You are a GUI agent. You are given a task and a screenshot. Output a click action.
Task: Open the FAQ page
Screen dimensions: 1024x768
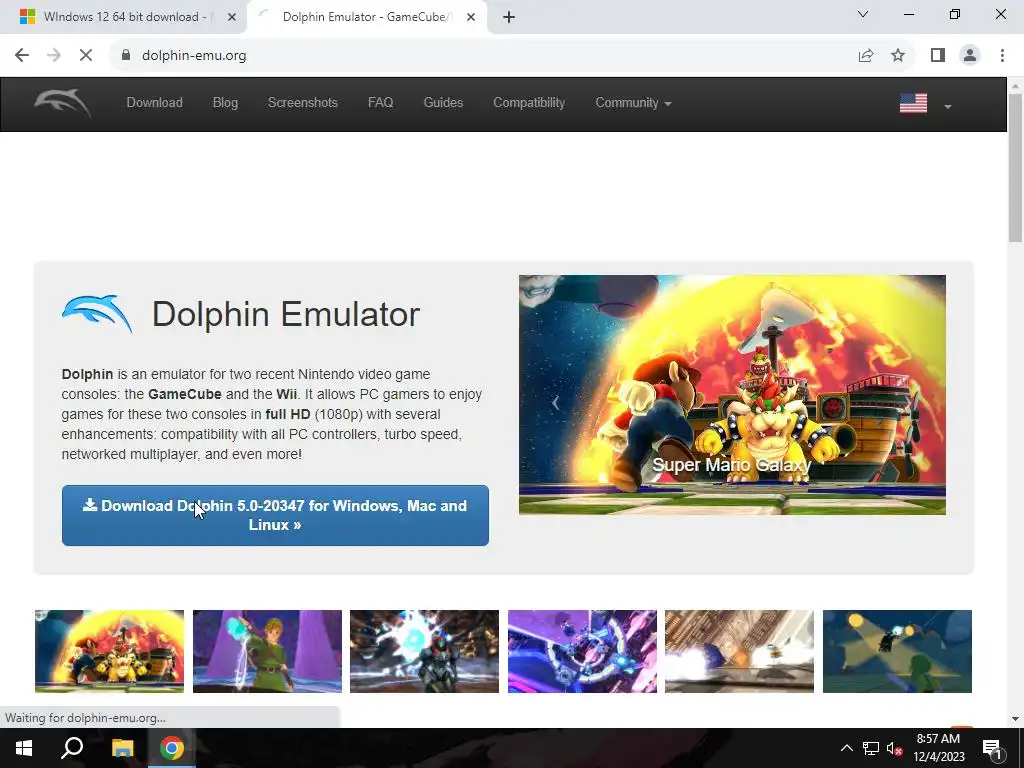pos(381,103)
